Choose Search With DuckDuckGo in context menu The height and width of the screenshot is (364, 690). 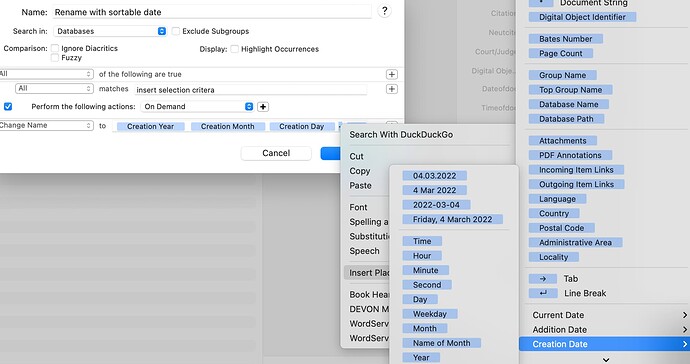pos(401,135)
